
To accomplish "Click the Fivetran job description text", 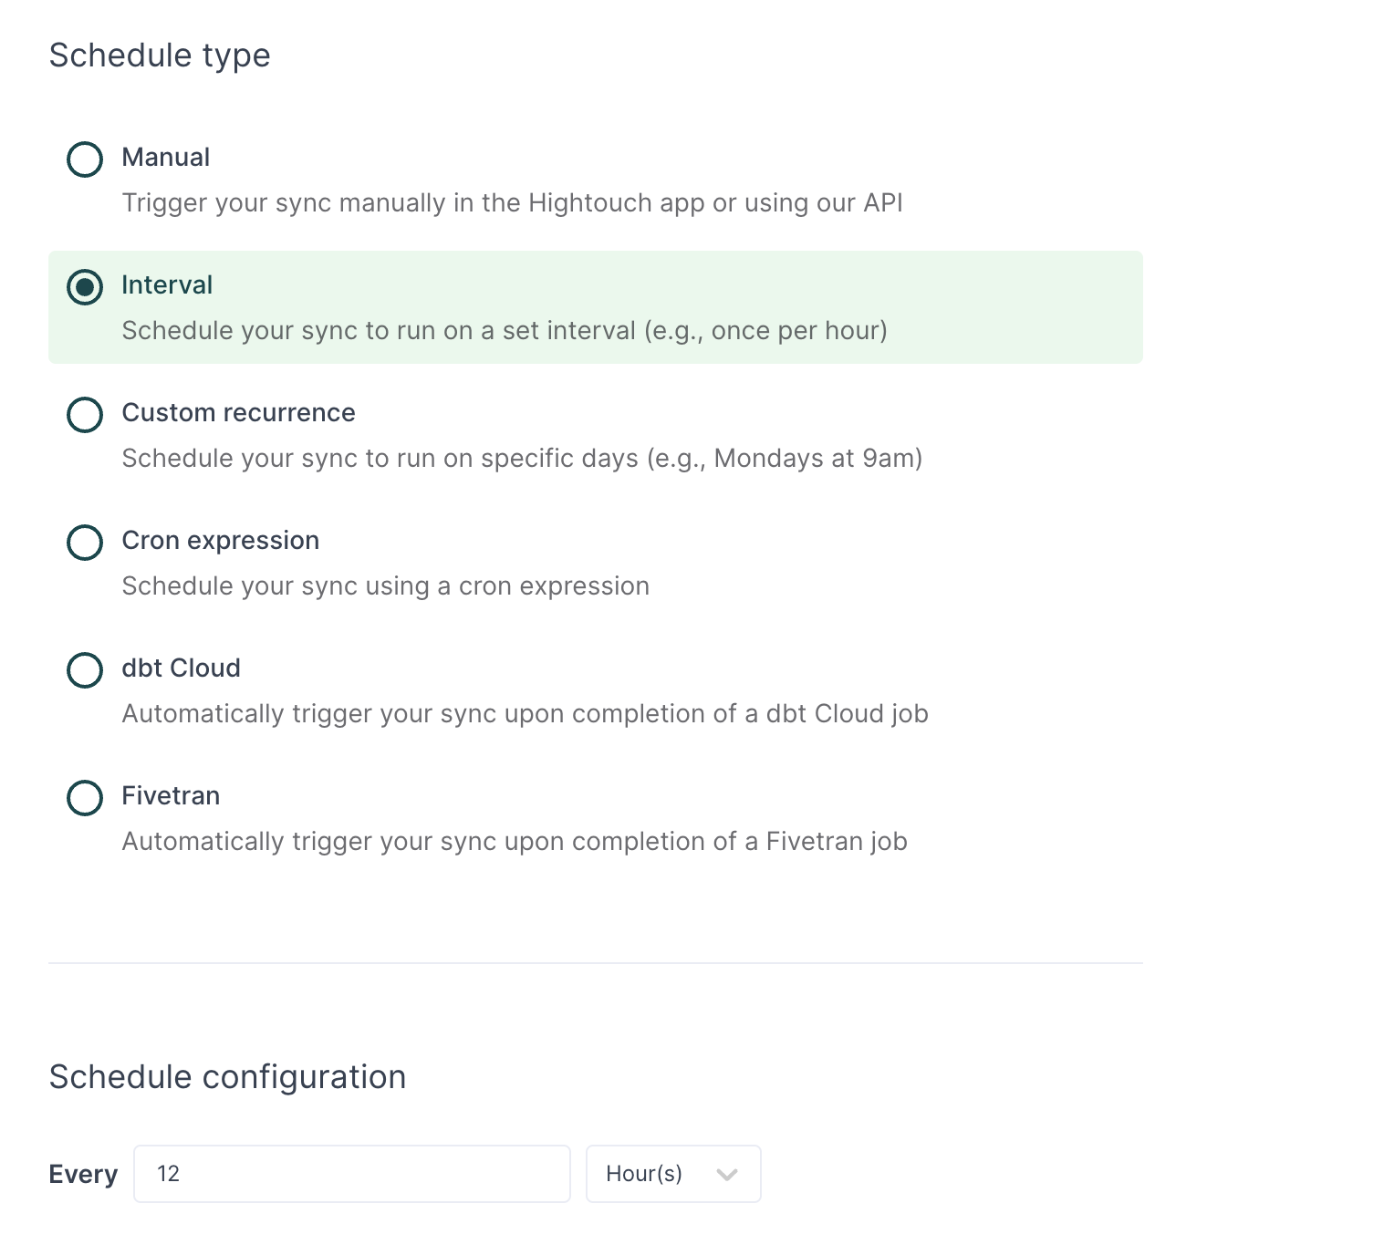I will pyautogui.click(x=514, y=842).
